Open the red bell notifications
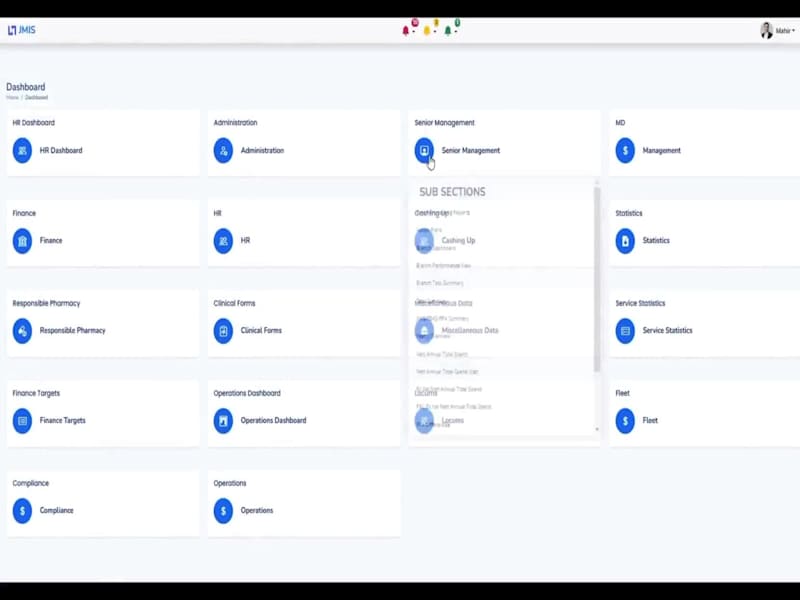This screenshot has width=800, height=600. pos(406,31)
